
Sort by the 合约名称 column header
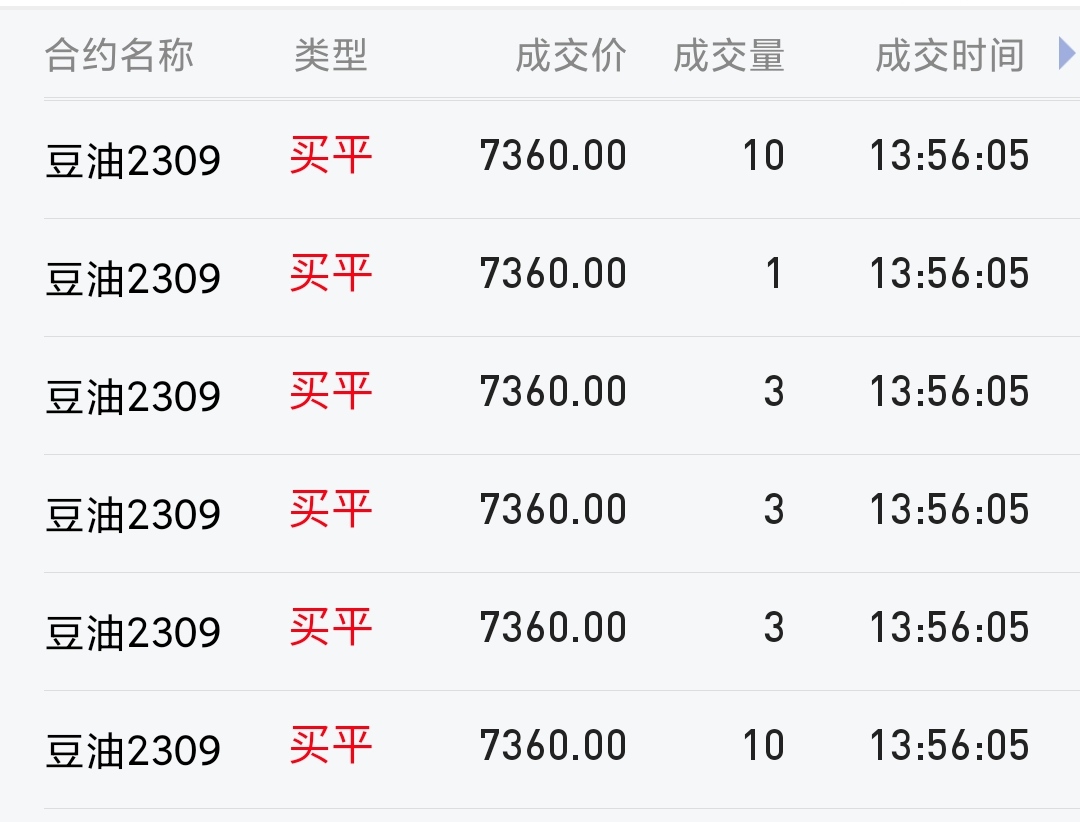pos(119,55)
